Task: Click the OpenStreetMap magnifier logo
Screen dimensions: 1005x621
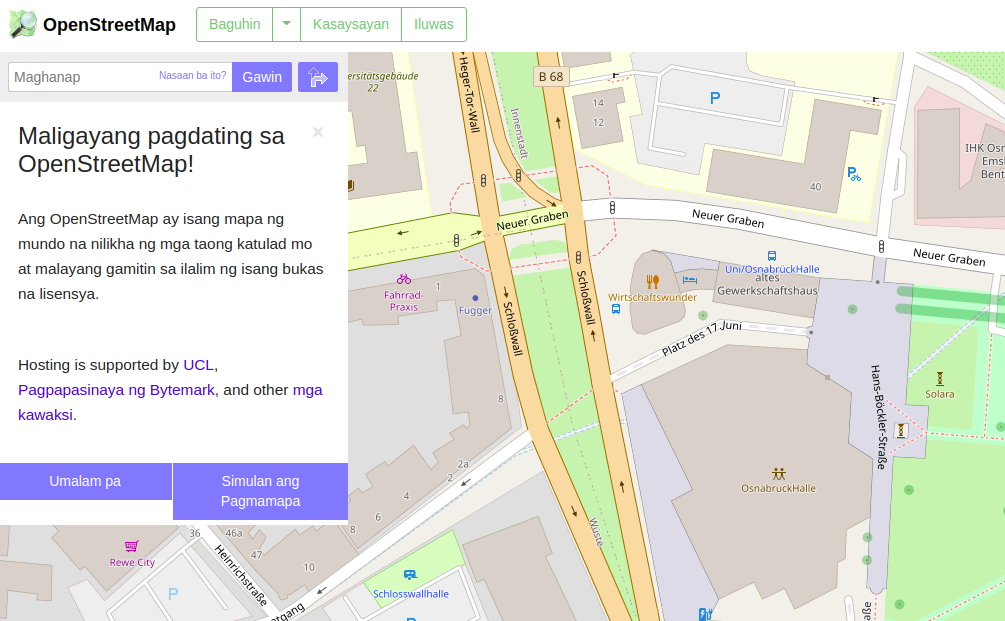Action: pos(23,24)
